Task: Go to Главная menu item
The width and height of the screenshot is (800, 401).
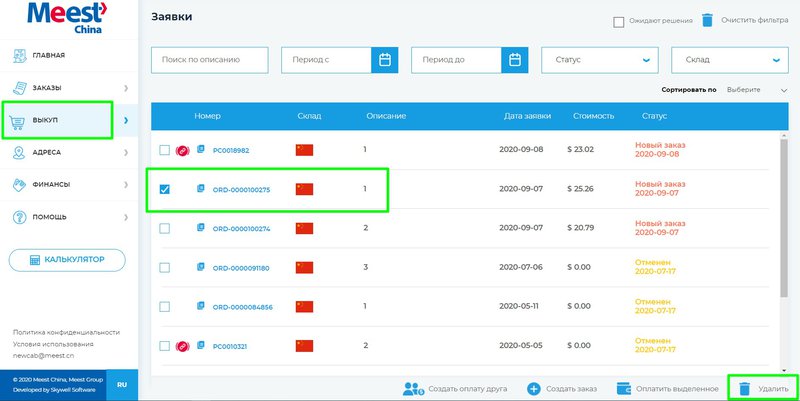Action: point(69,55)
